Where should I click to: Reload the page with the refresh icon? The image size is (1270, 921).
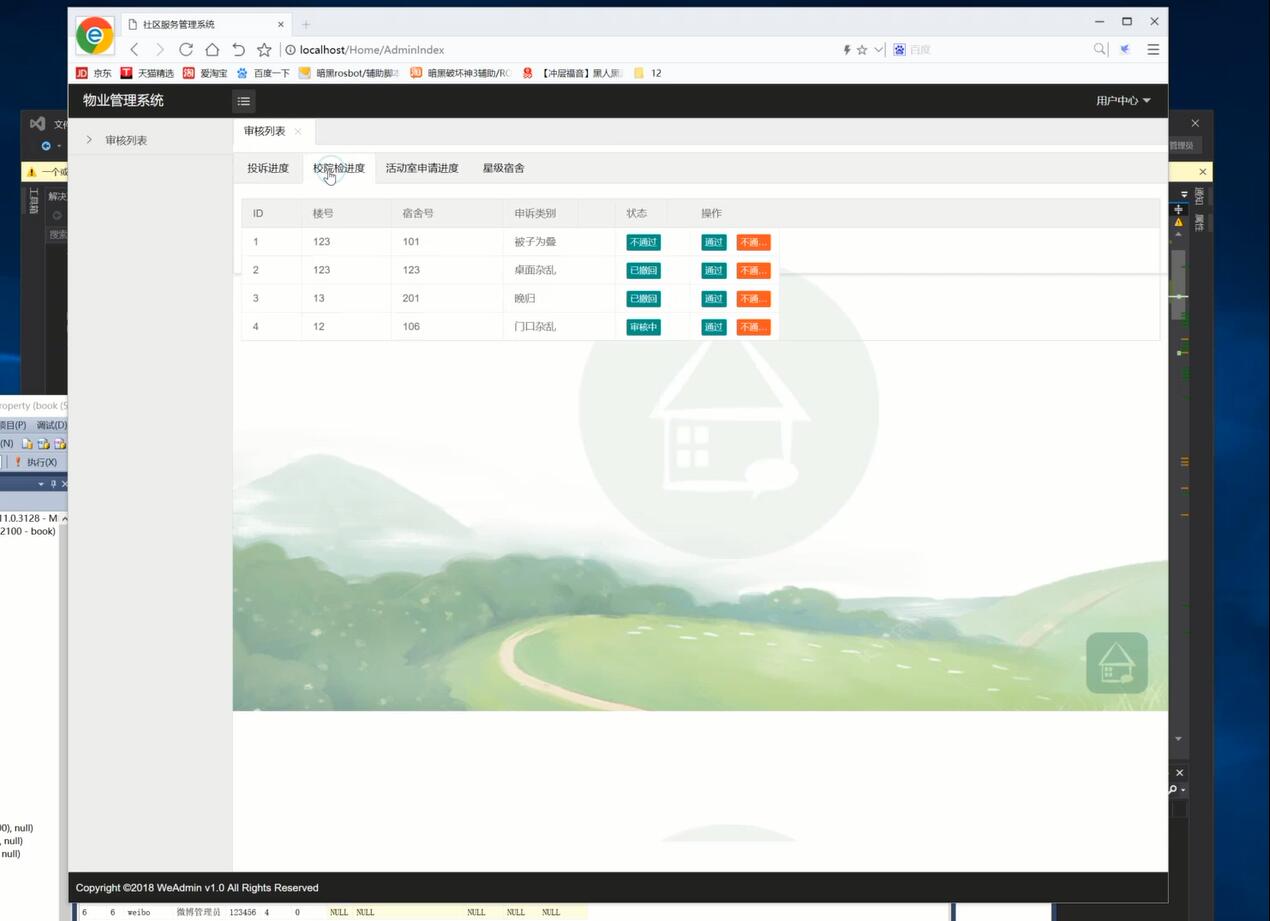click(186, 50)
